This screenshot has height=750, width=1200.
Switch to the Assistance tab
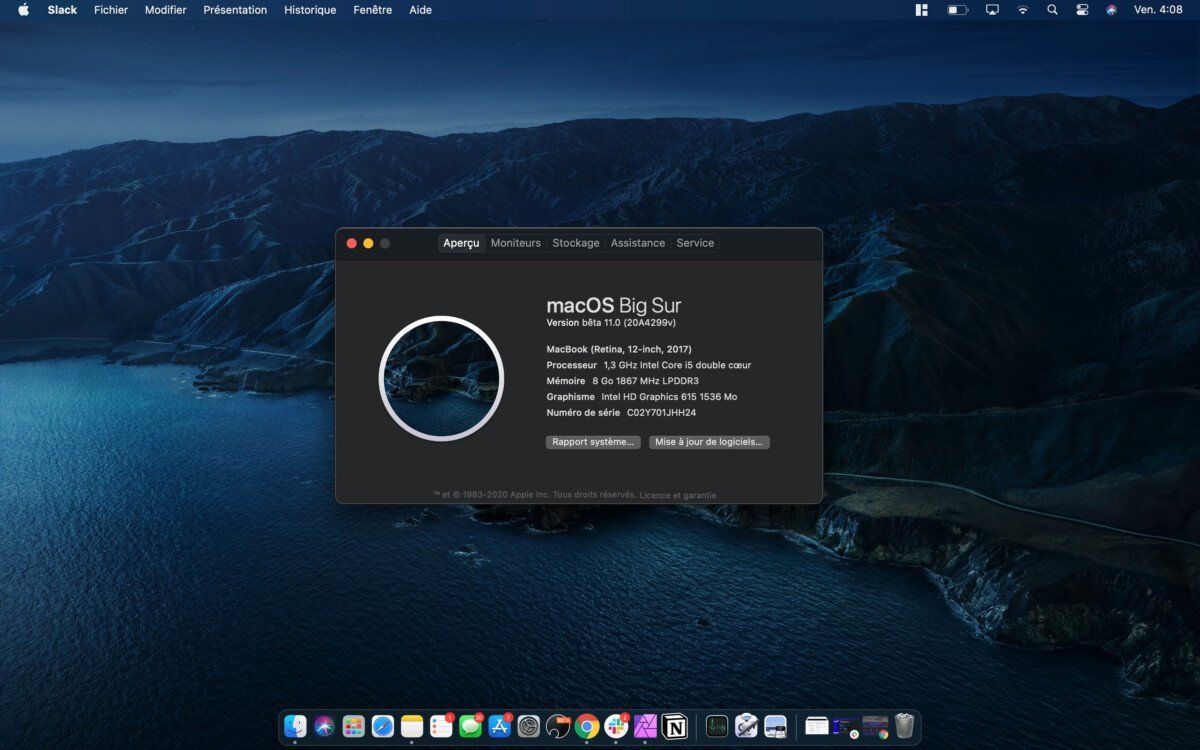[638, 243]
